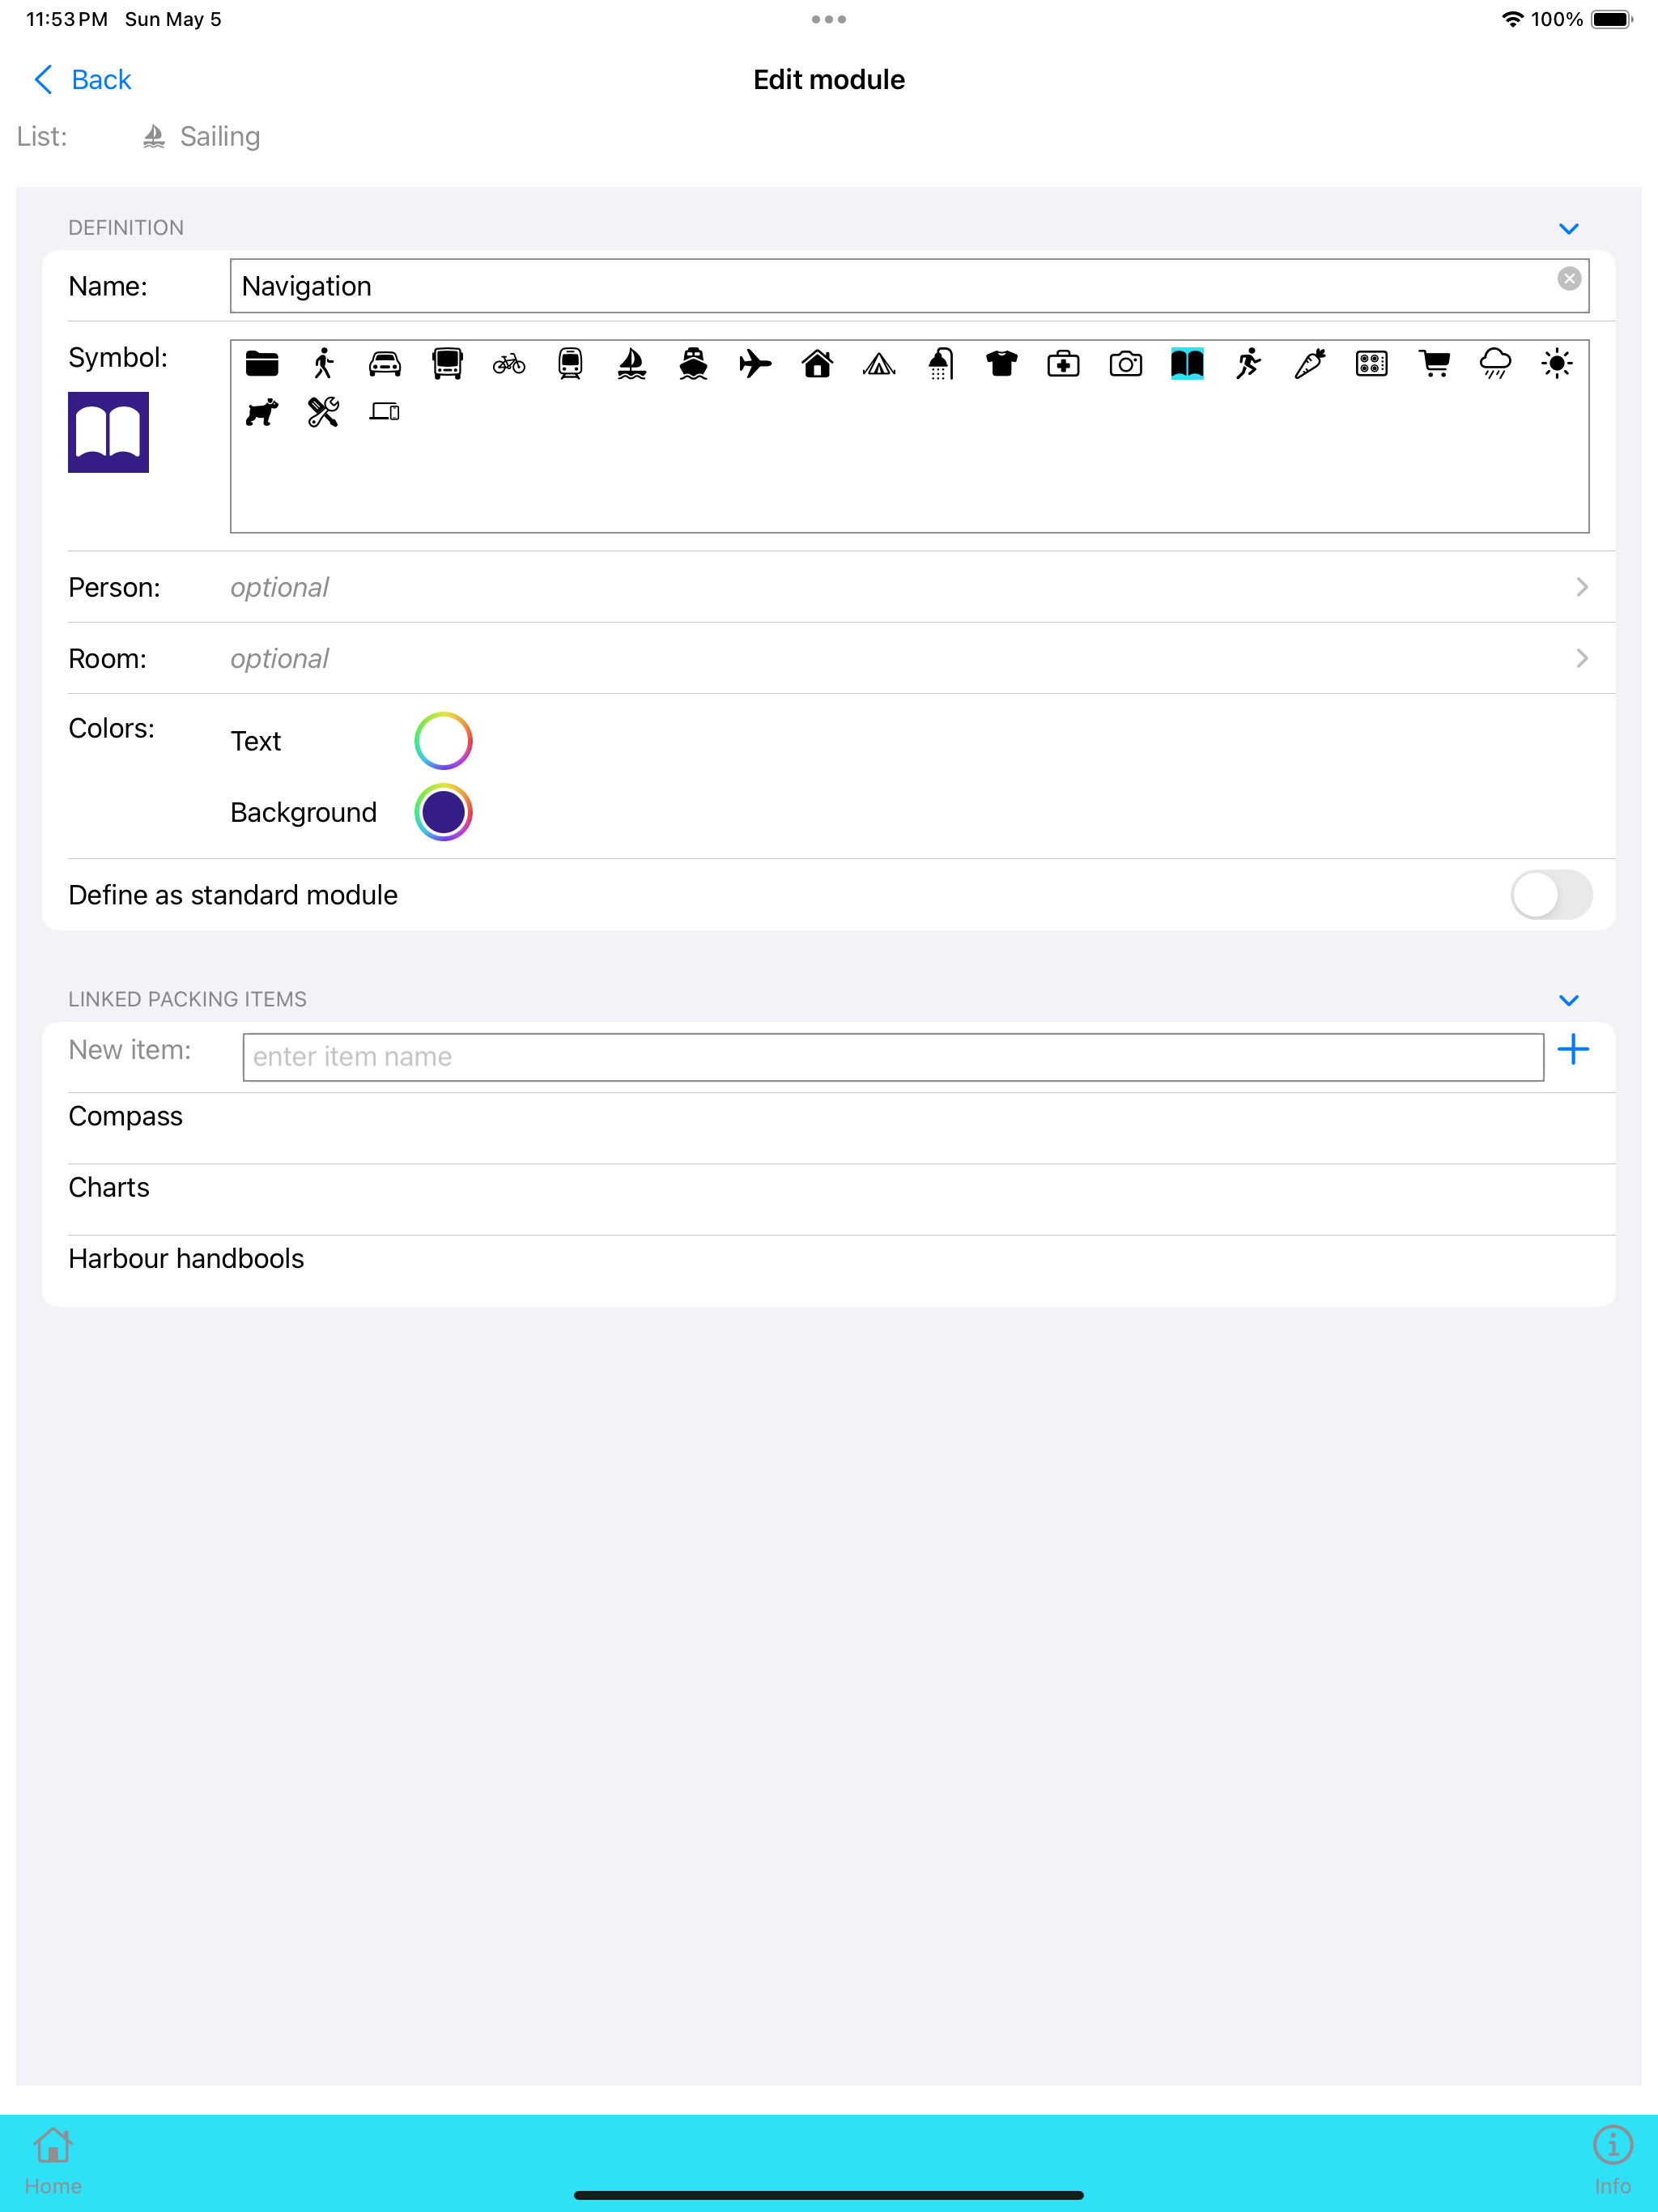The image size is (1658, 2212).
Task: Pick the dog symbol
Action: (262, 412)
